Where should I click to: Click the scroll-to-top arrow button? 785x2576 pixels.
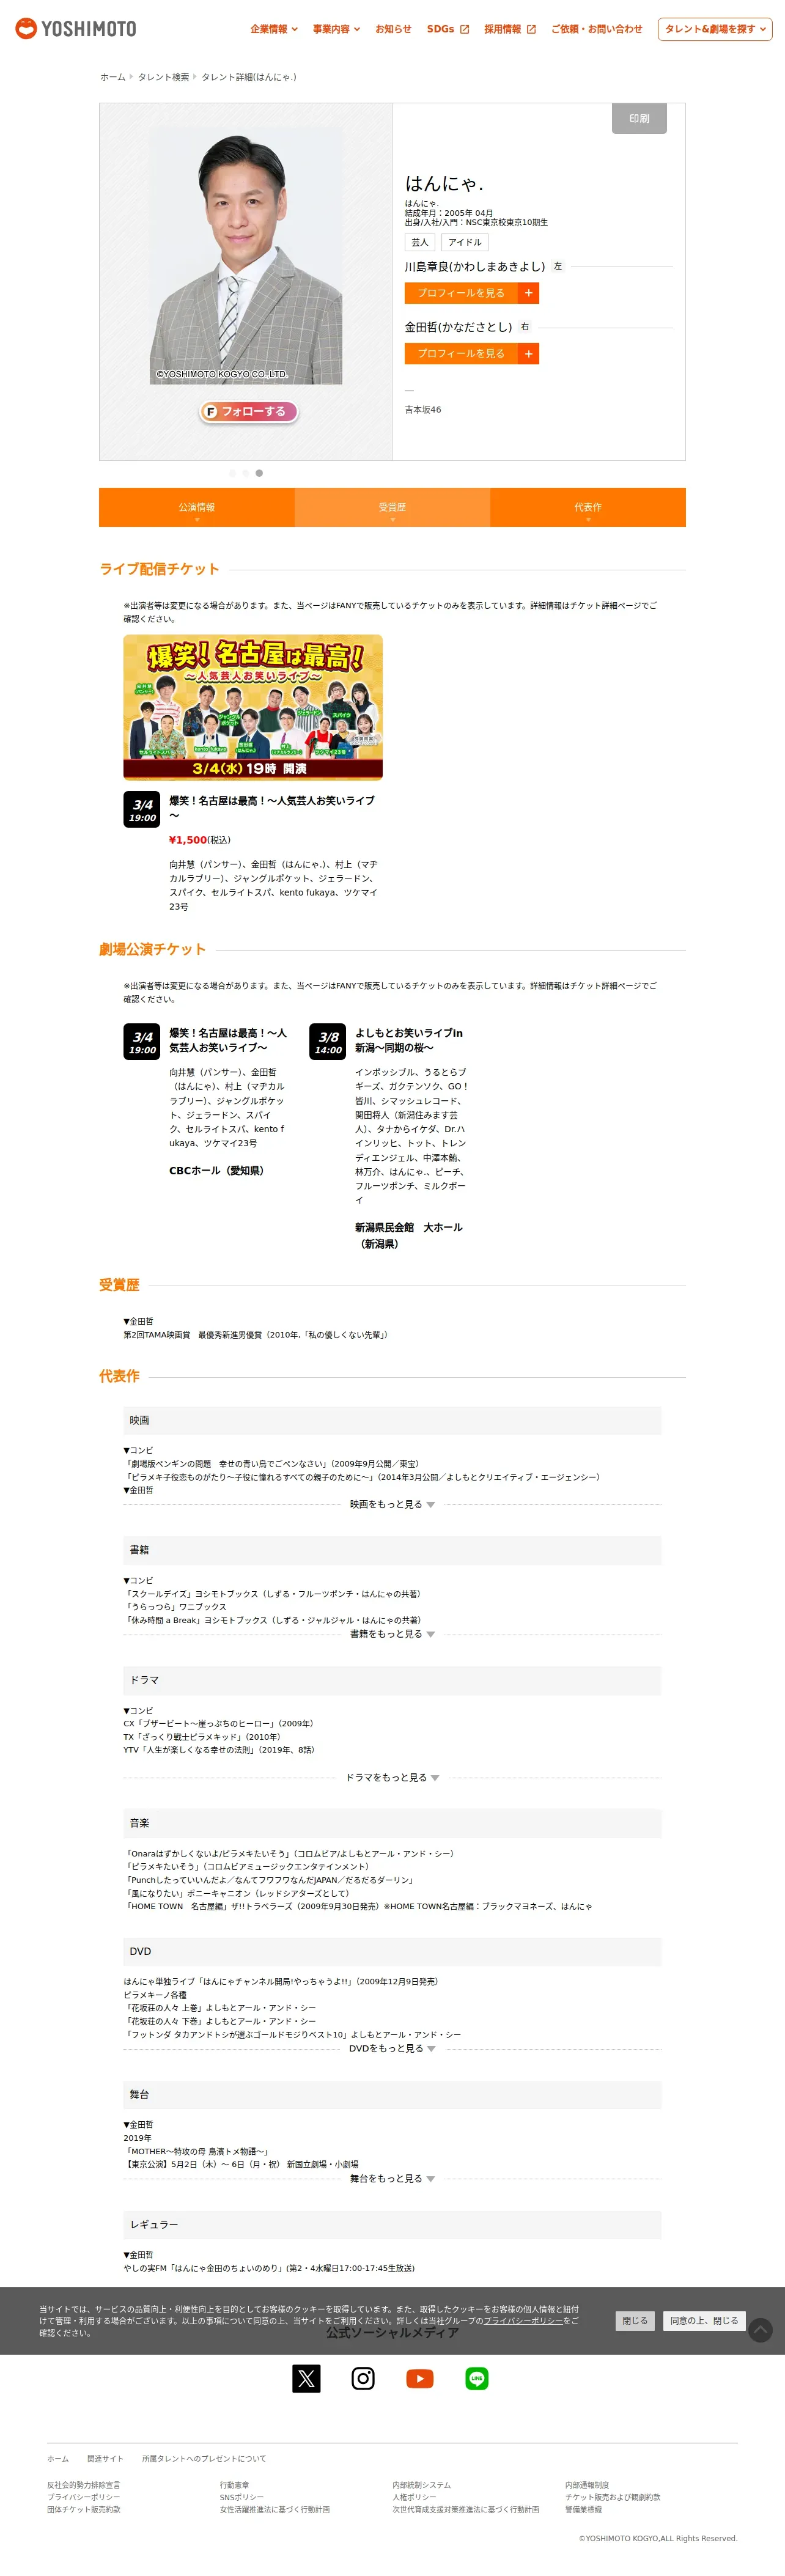coord(761,2330)
